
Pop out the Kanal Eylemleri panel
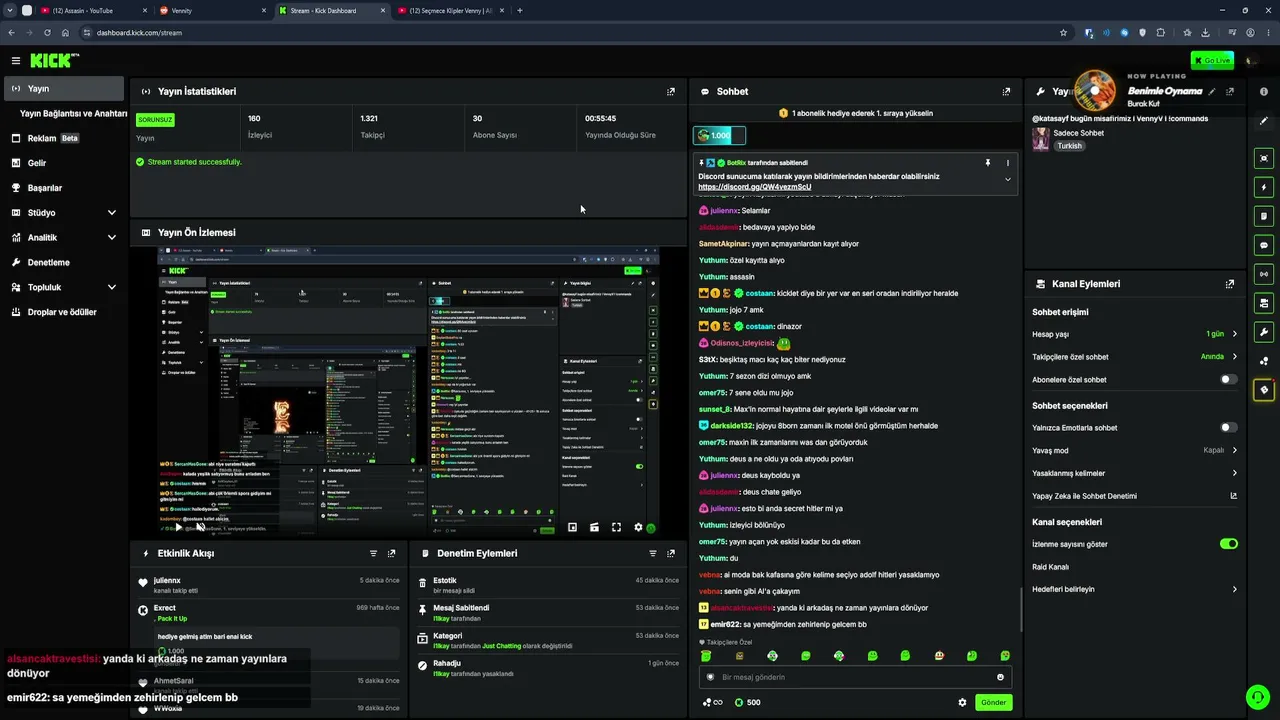[1229, 284]
